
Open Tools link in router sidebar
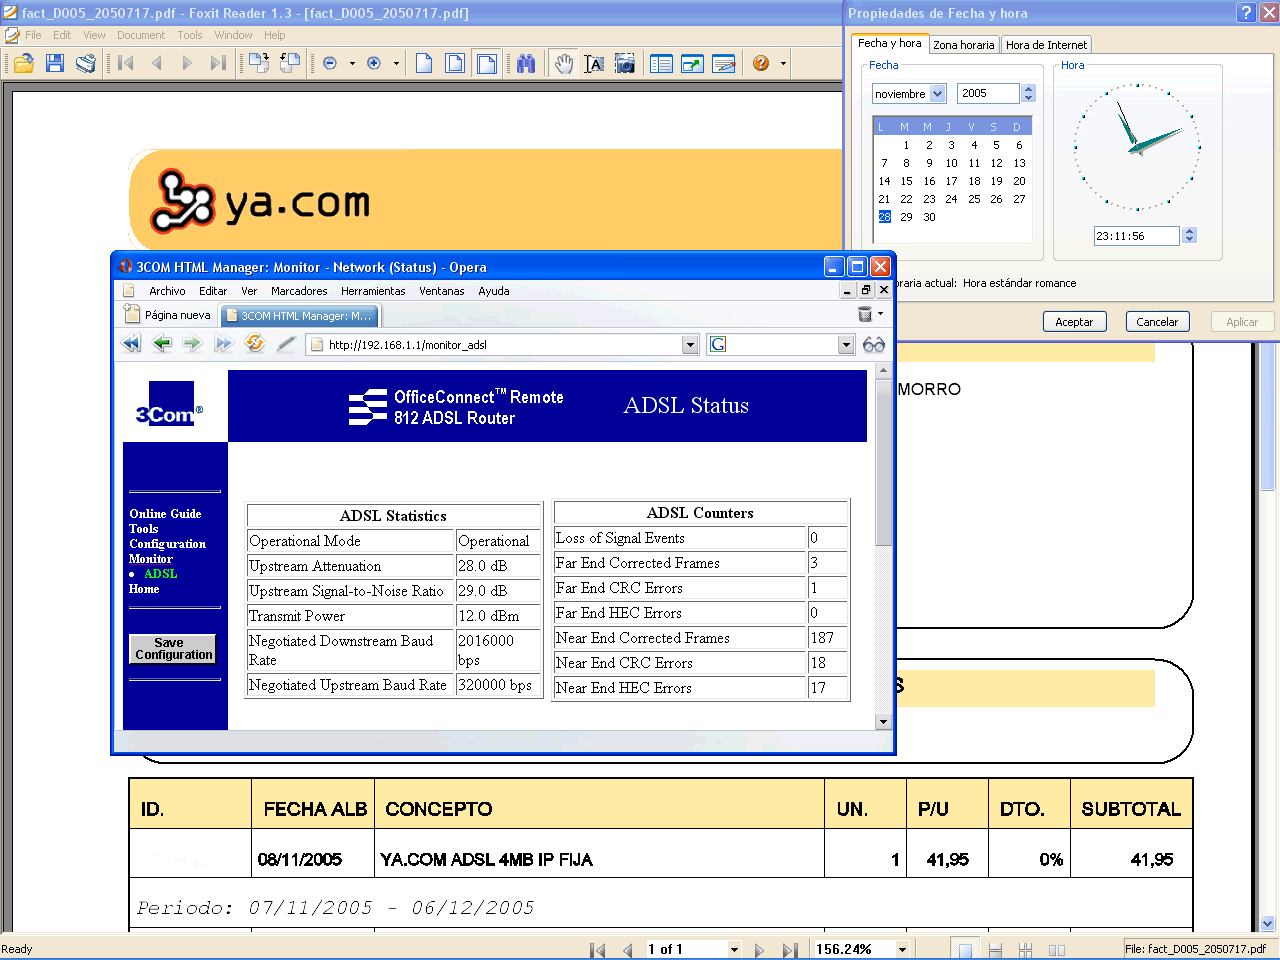pyautogui.click(x=143, y=529)
